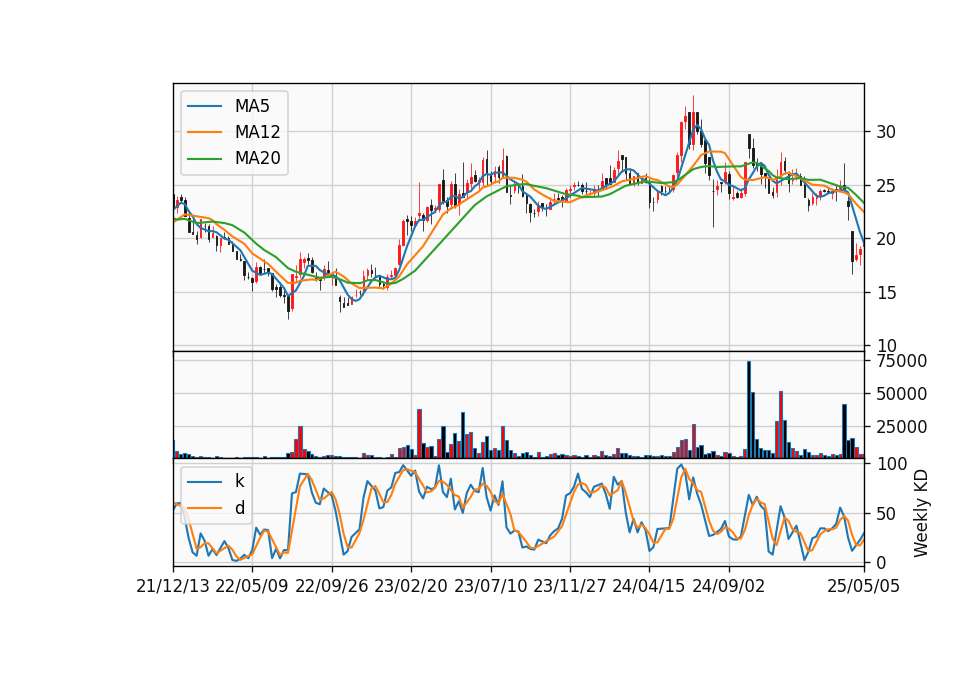Click the blue MA5 line sample in legend
The height and width of the screenshot is (690, 960).
[x=204, y=106]
